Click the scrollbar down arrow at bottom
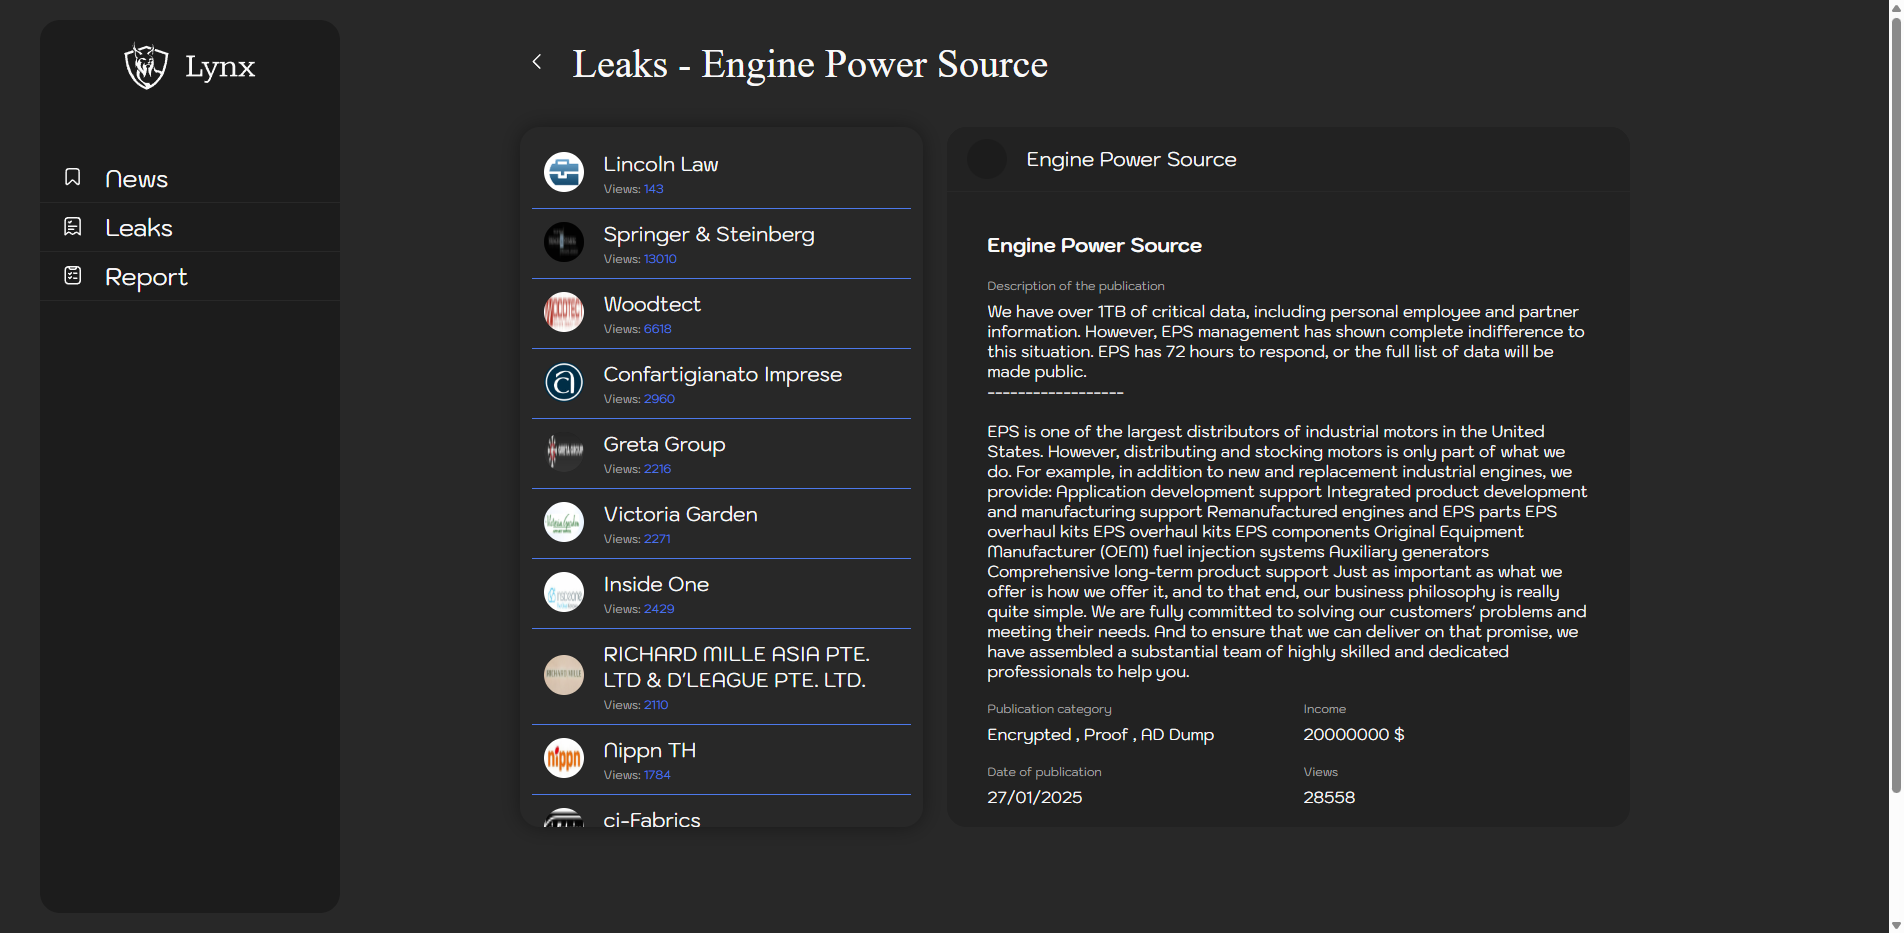Image resolution: width=1904 pixels, height=933 pixels. (x=1895, y=925)
